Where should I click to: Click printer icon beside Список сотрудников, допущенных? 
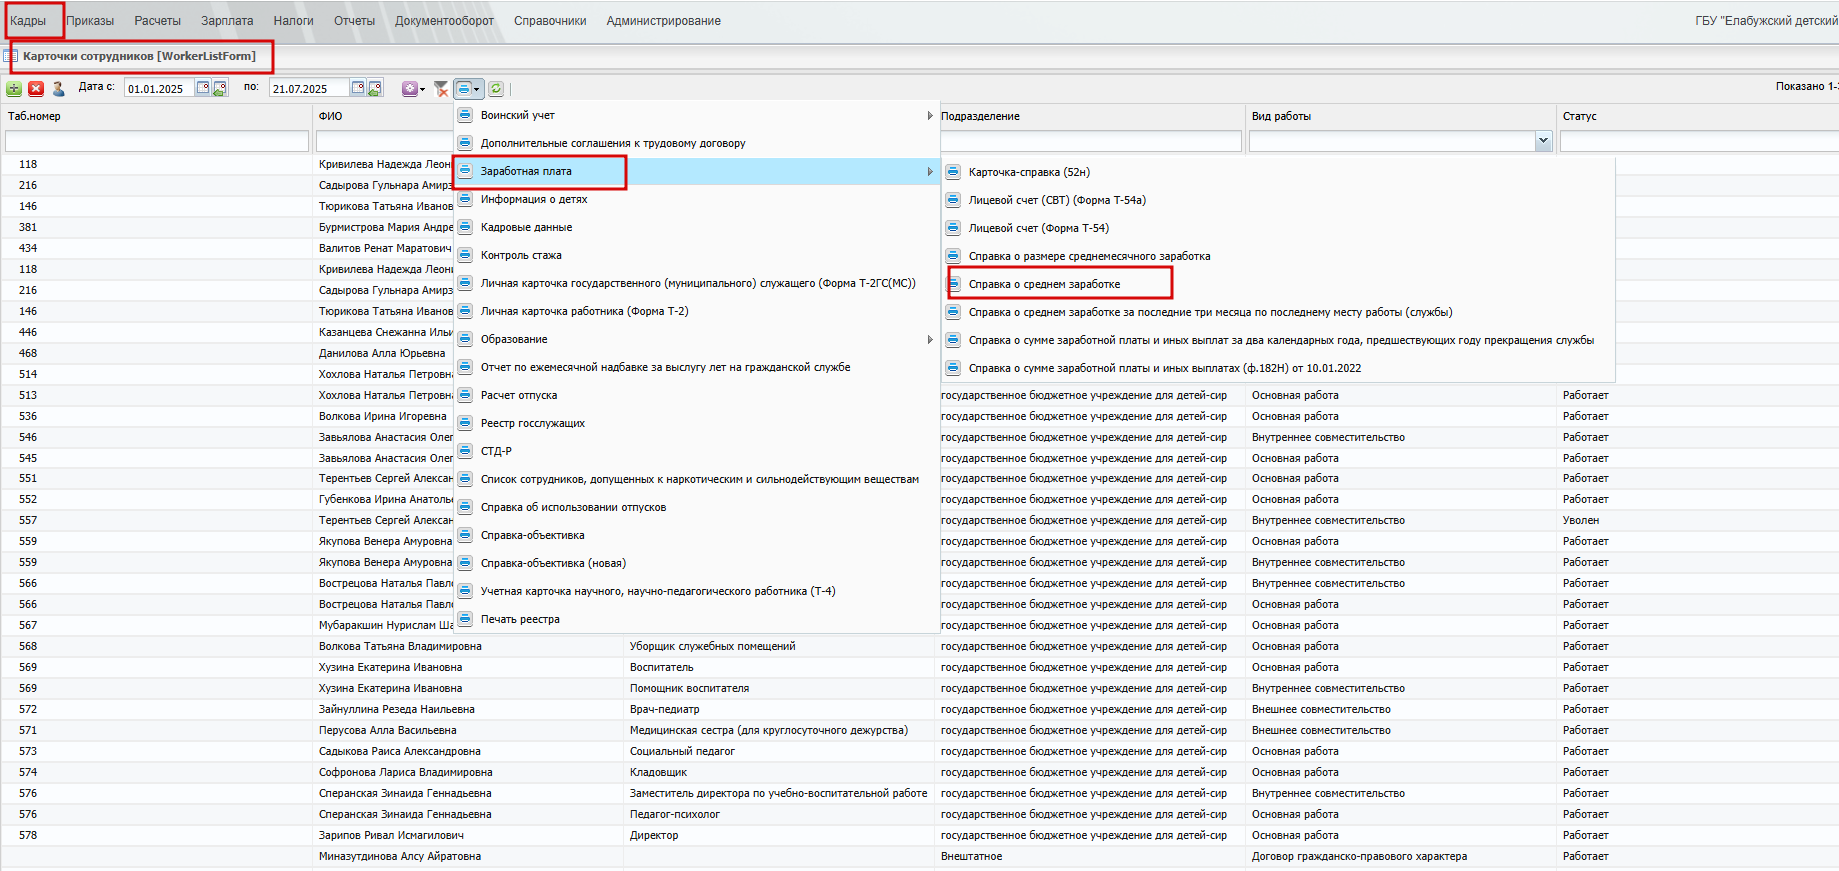click(x=465, y=479)
